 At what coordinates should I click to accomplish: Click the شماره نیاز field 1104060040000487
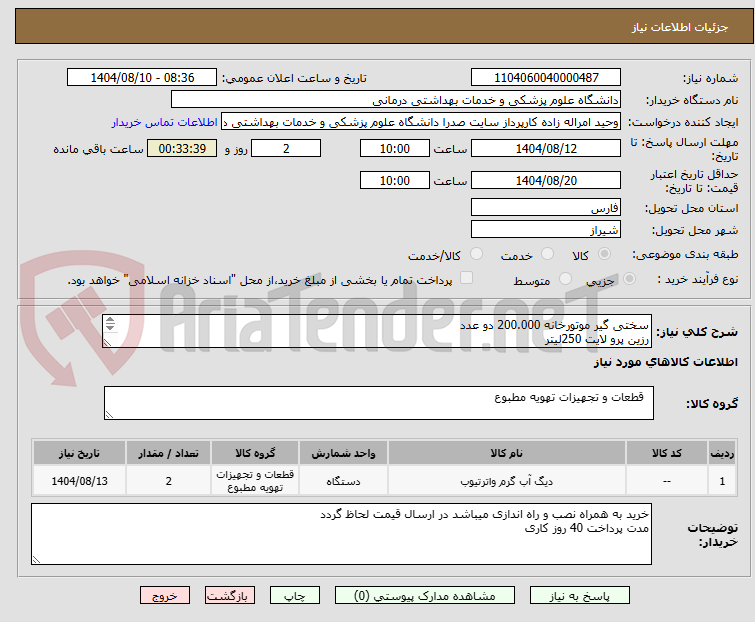(x=546, y=78)
